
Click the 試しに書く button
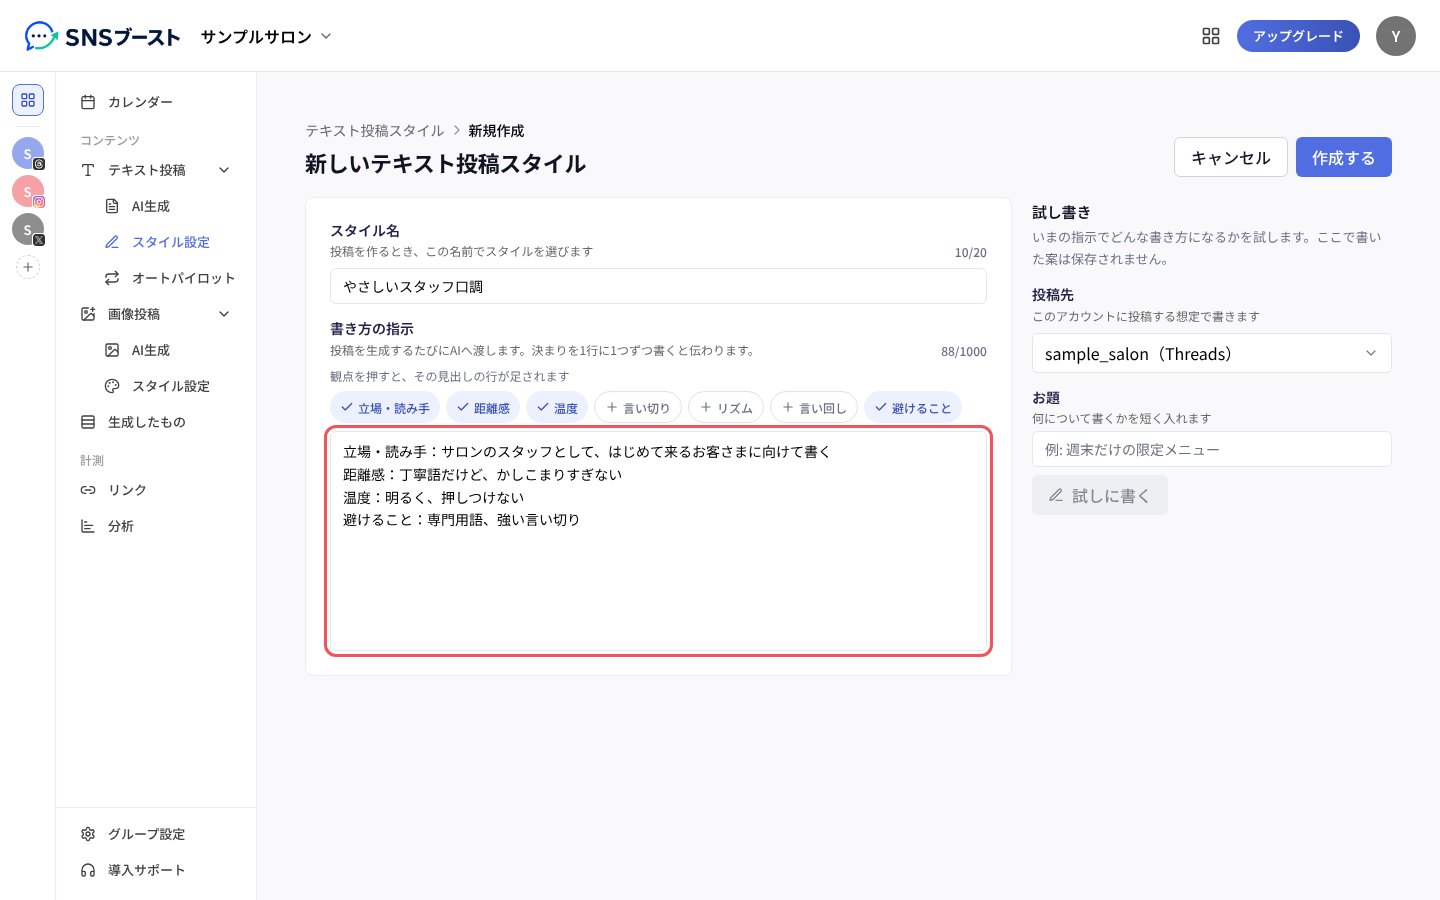point(1100,495)
